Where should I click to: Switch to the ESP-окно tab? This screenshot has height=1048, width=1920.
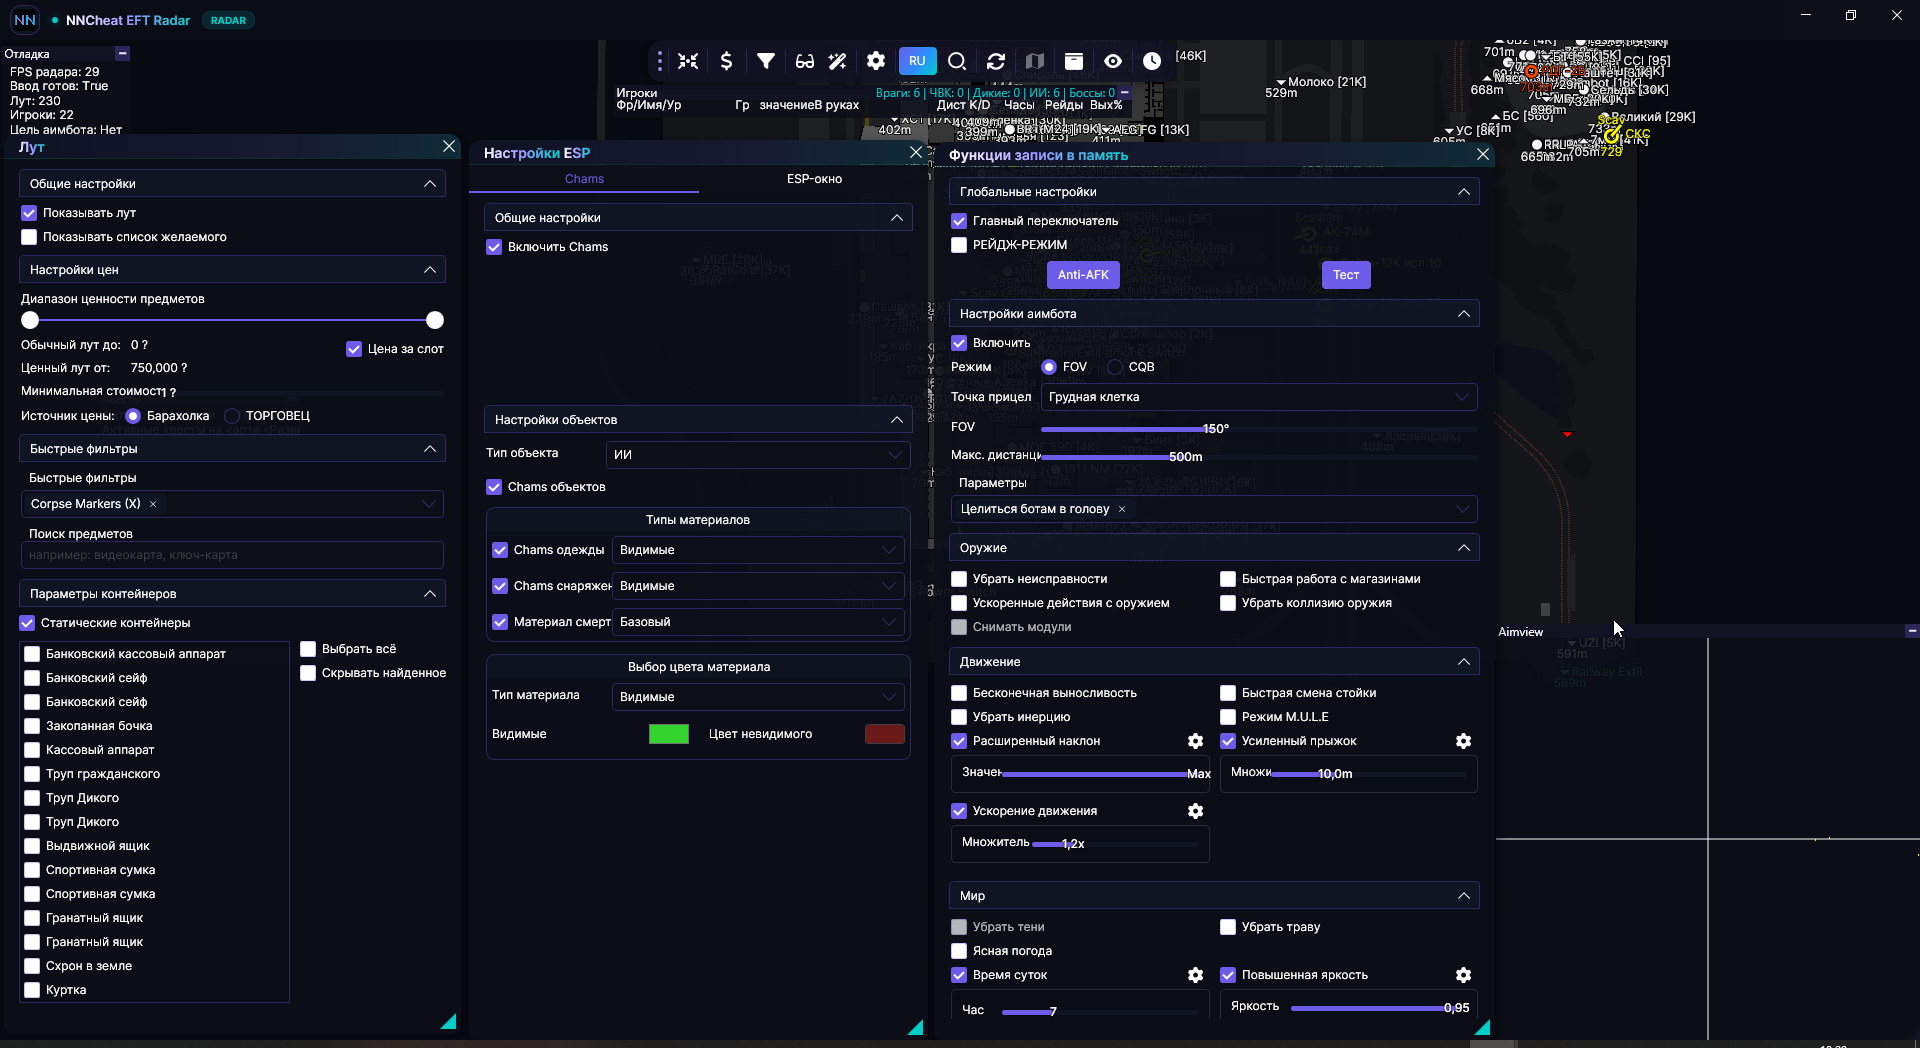pos(814,179)
